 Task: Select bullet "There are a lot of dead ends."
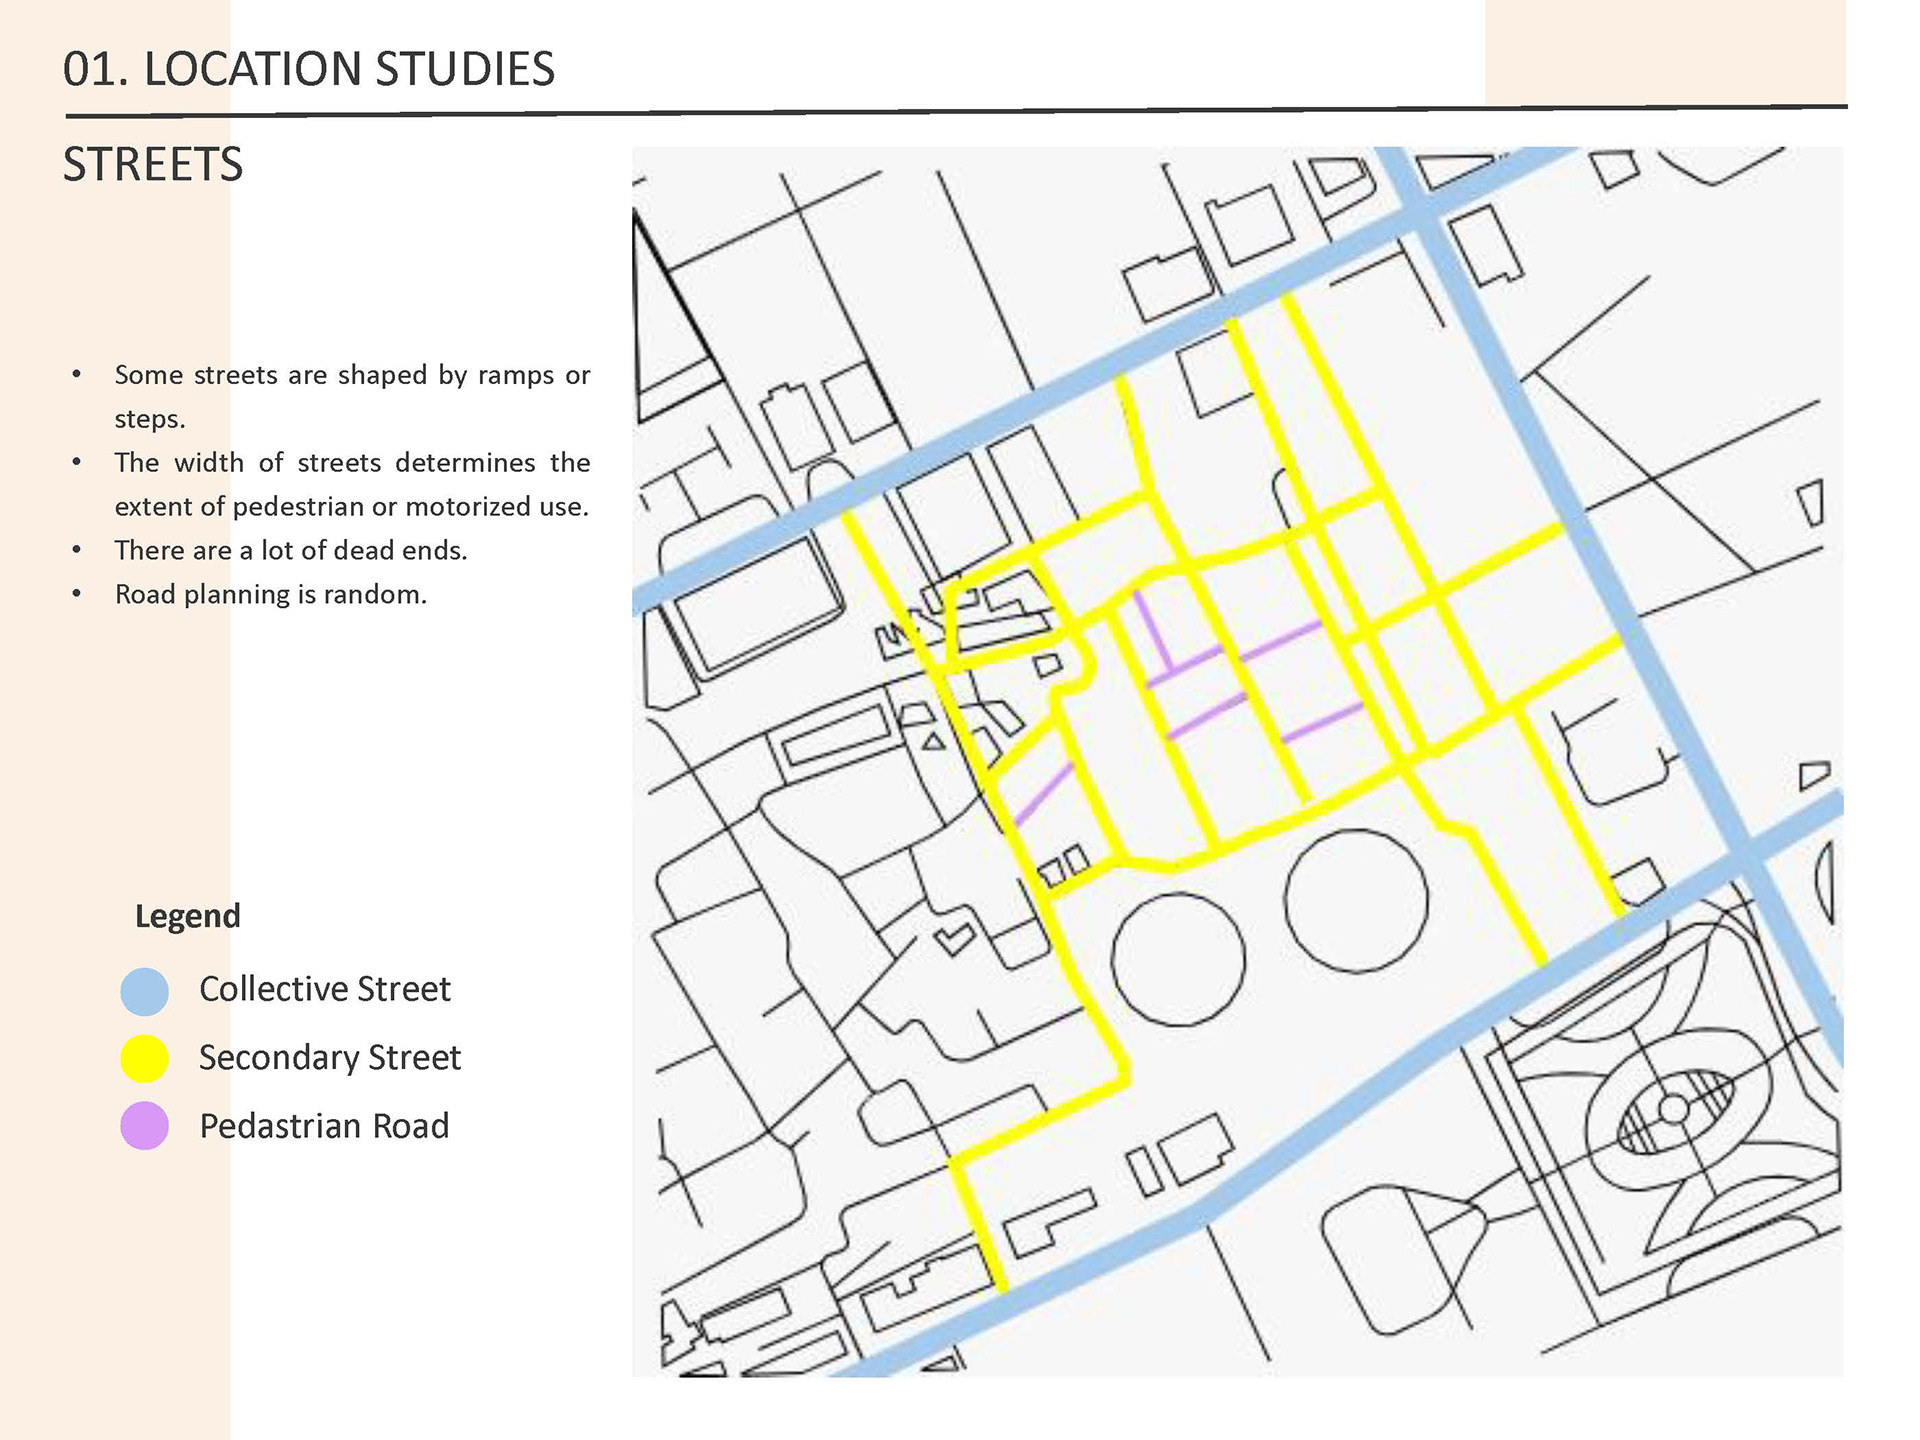click(x=291, y=550)
